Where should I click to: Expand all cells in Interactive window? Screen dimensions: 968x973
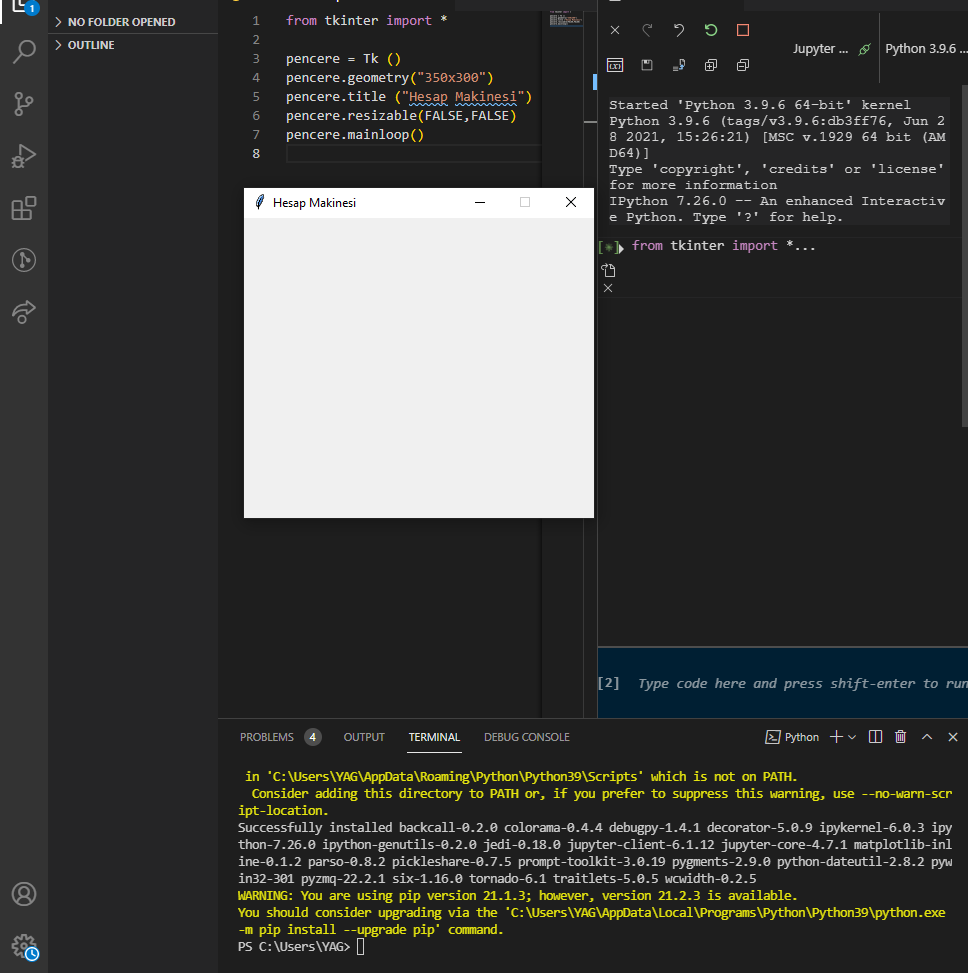pos(711,66)
